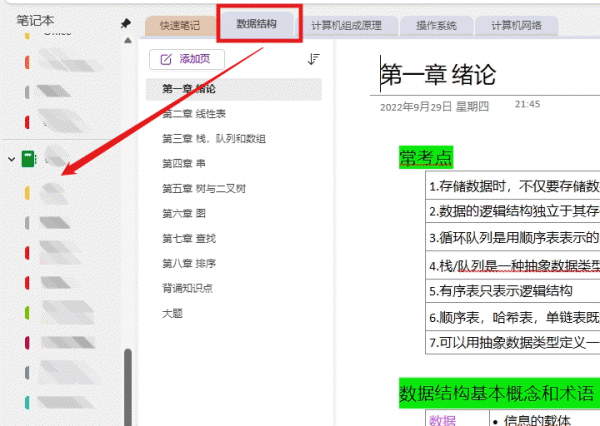Switch to the 数据结构 section tab
Viewport: 600px width, 426px height.
(x=256, y=24)
